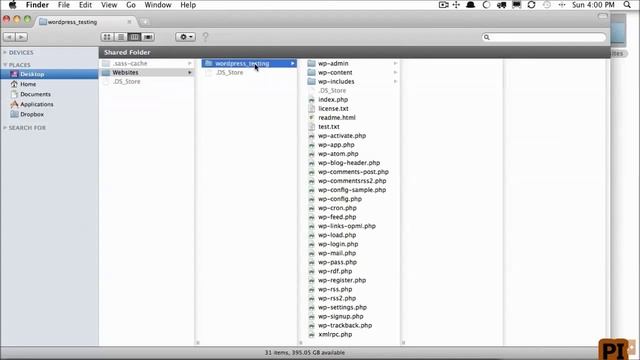The width and height of the screenshot is (640, 360).
Task: Select the wp-activate.php file
Action: [342, 136]
